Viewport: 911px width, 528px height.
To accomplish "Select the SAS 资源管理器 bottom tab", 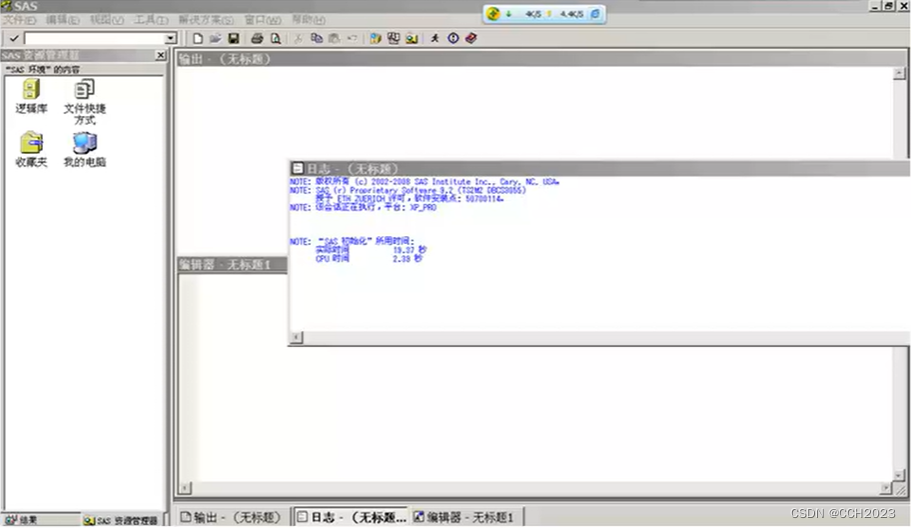I will pos(121,520).
